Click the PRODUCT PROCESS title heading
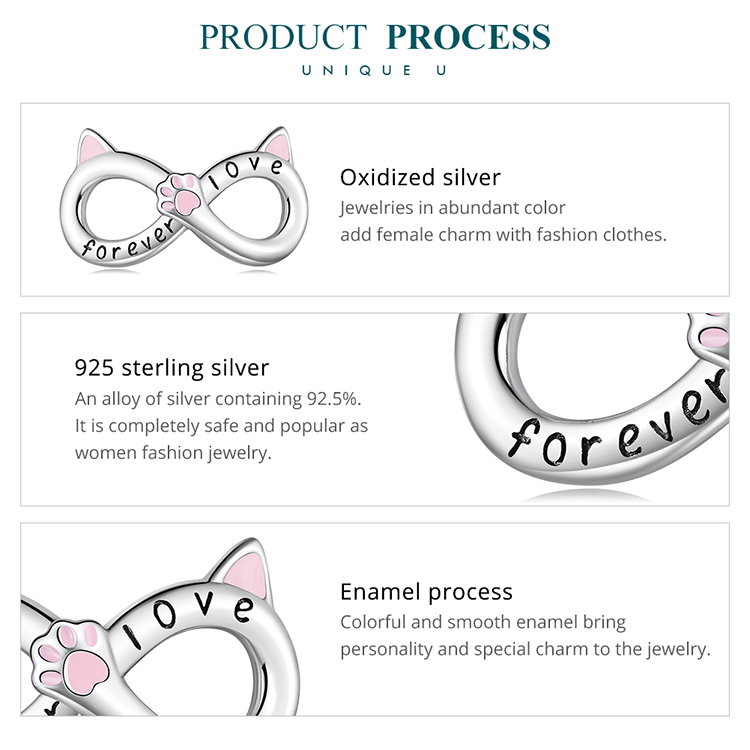 point(375,37)
